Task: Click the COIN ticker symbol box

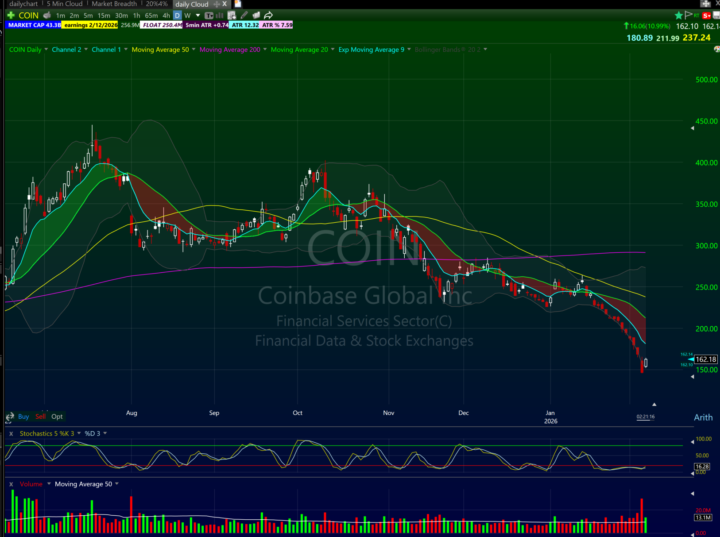Action: point(28,15)
